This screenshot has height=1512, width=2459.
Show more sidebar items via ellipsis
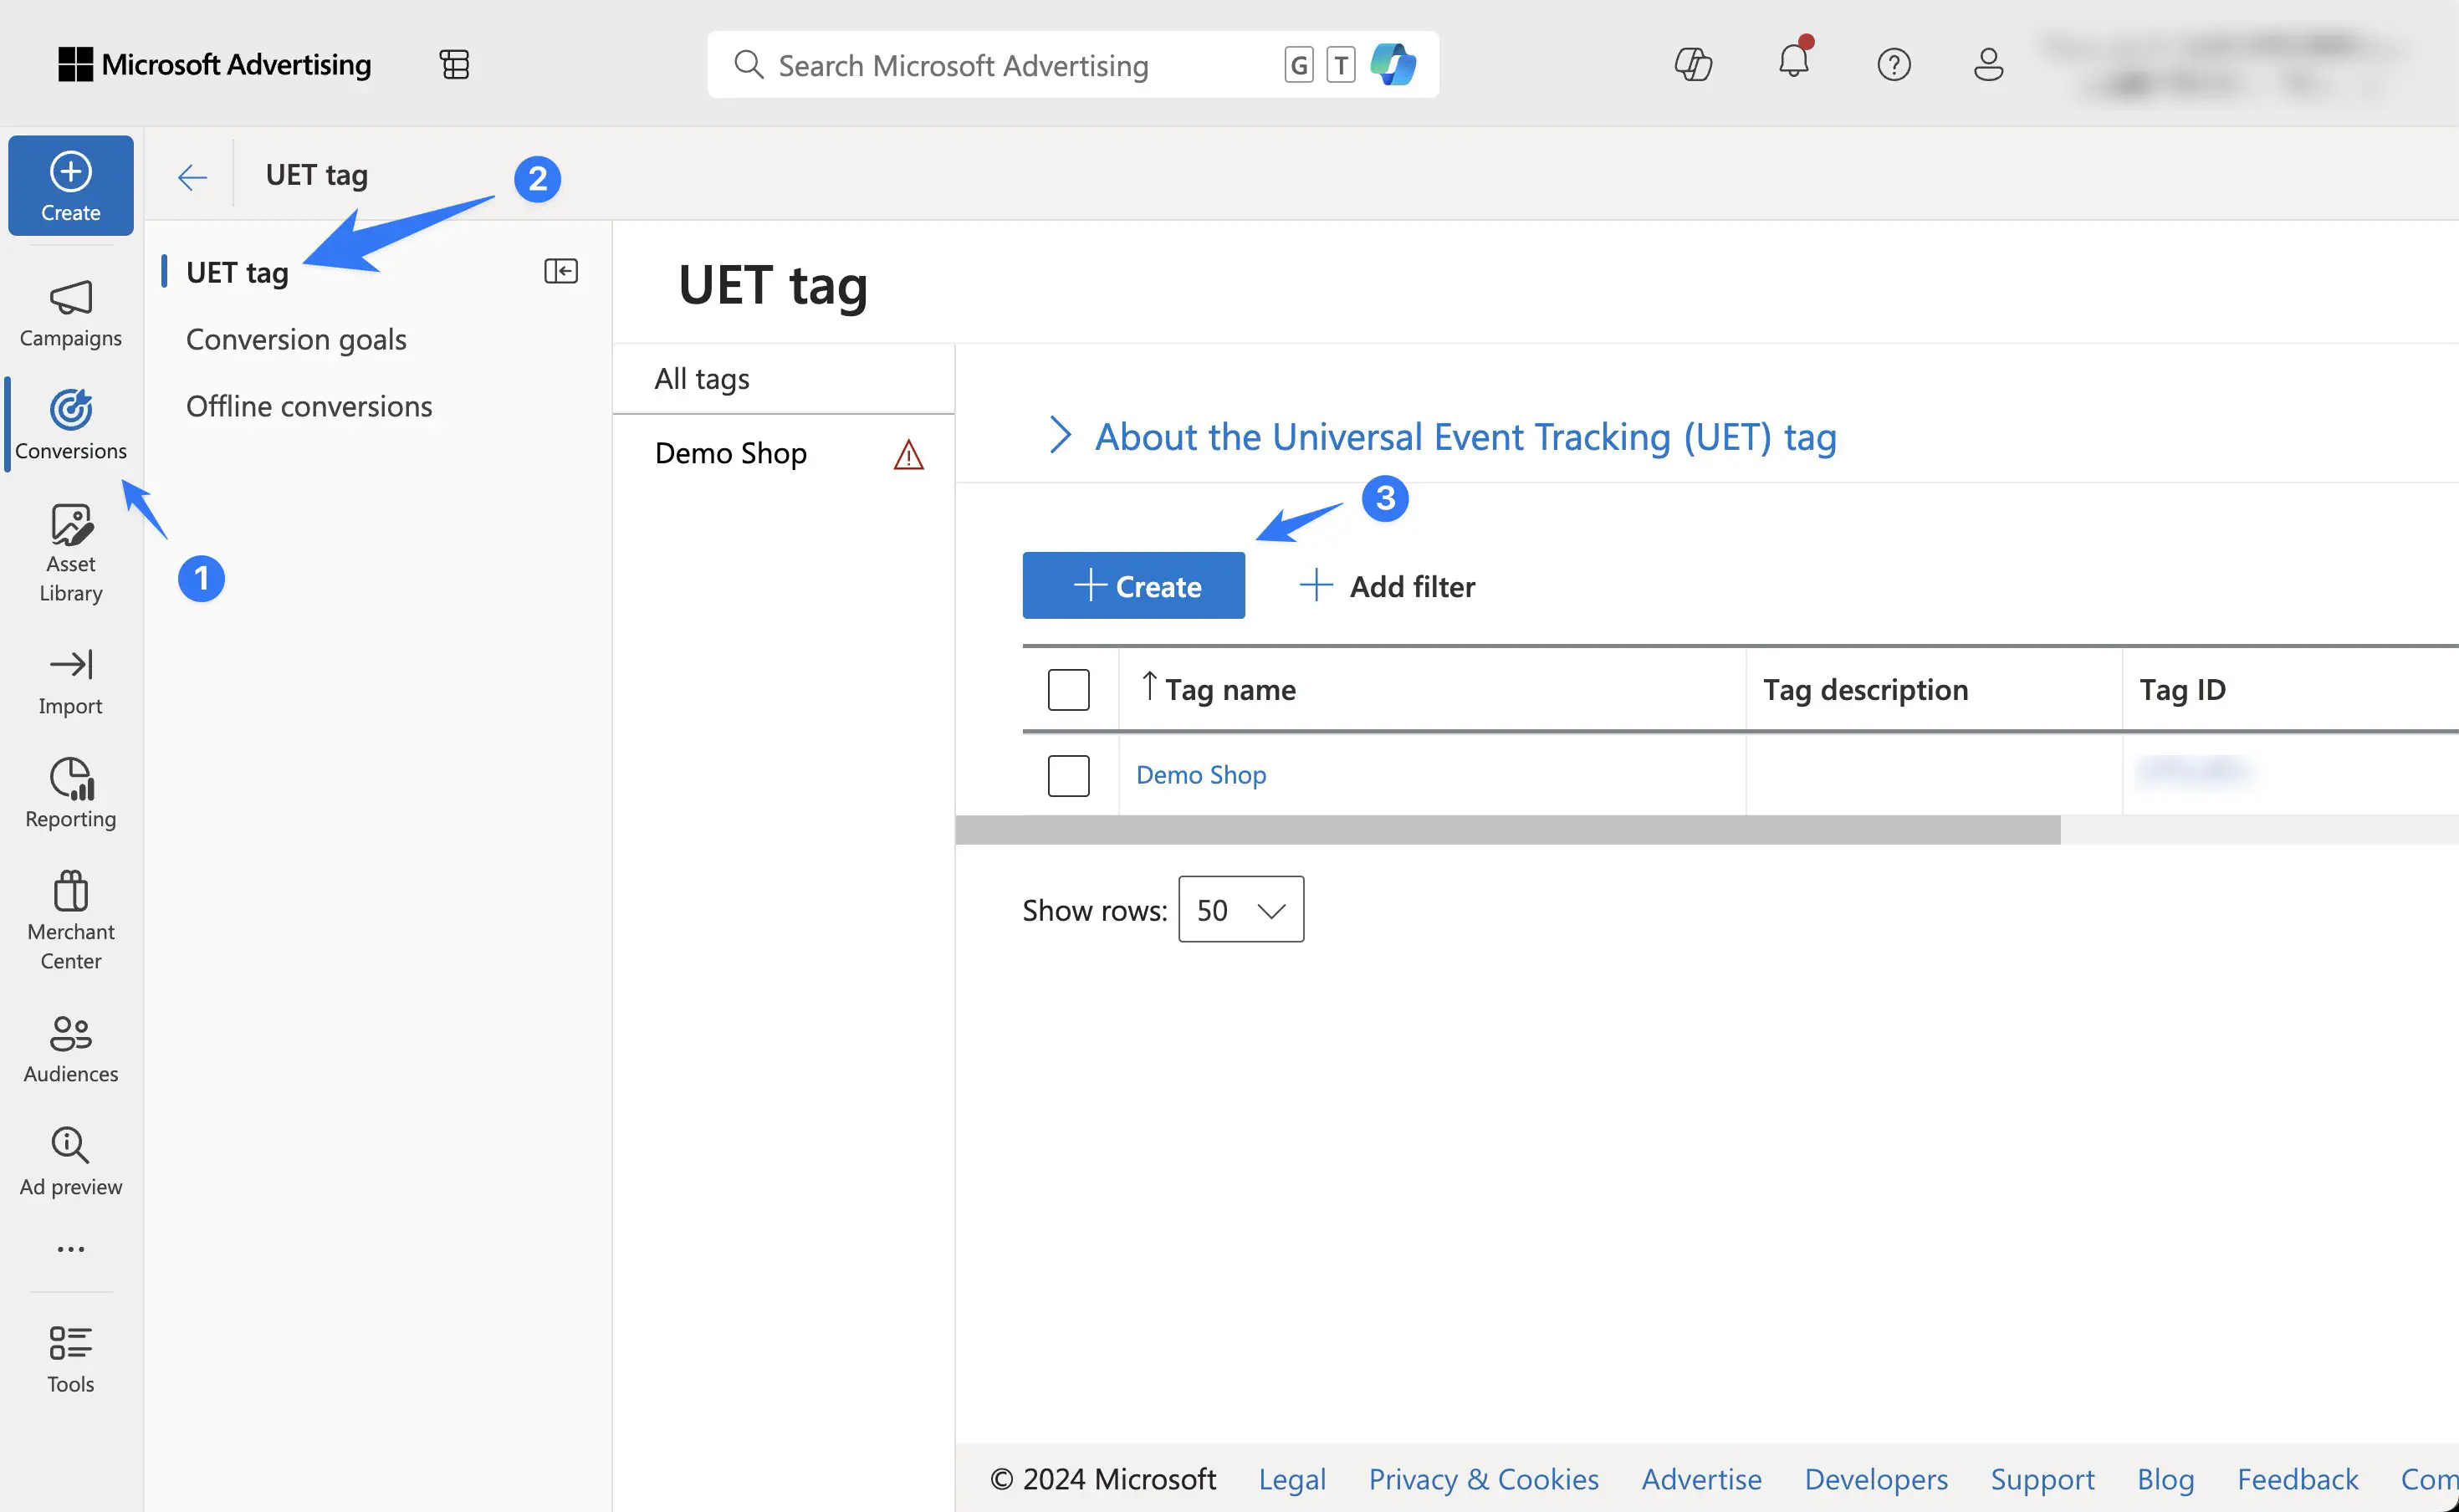pyautogui.click(x=71, y=1249)
